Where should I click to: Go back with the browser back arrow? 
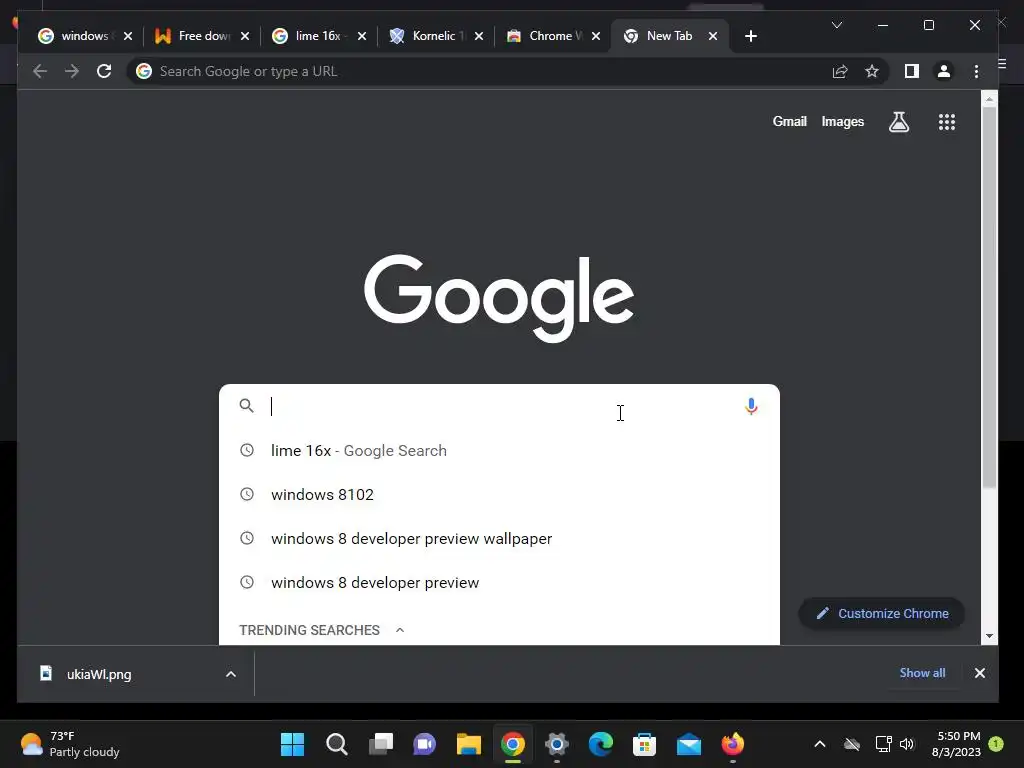(x=40, y=71)
